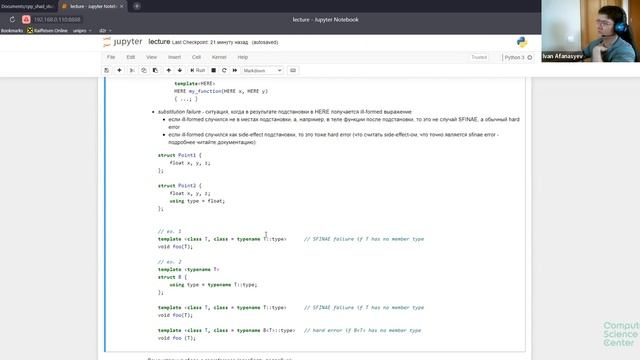Copy selected cells in toolbar

pos(144,70)
